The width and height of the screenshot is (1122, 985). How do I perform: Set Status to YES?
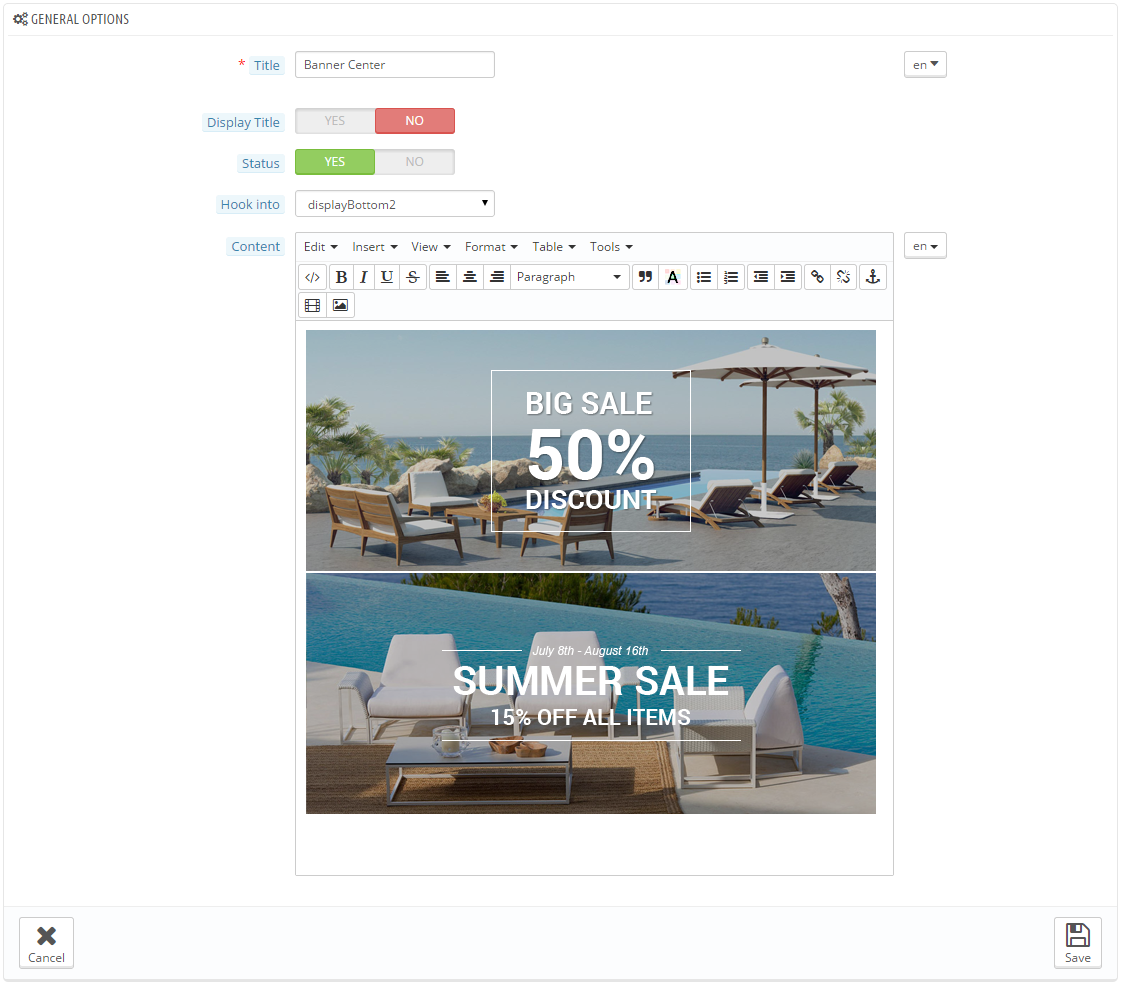335,162
